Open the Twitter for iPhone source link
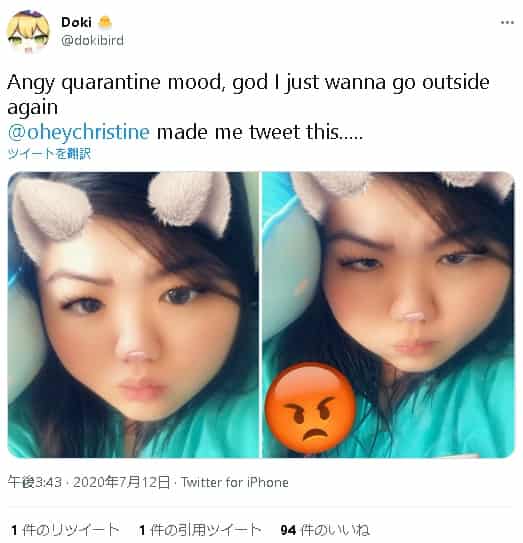Image resolution: width=523 pixels, height=543 pixels. [234, 482]
